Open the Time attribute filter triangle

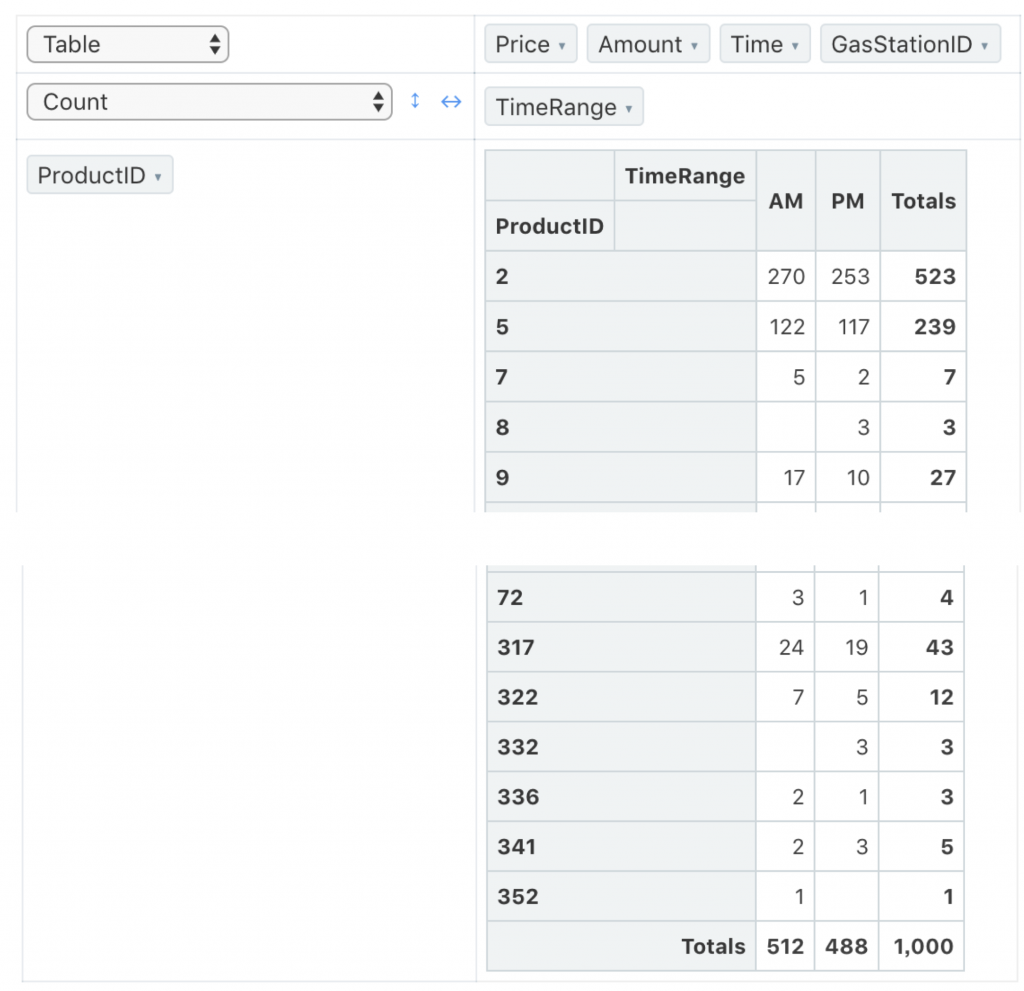795,46
